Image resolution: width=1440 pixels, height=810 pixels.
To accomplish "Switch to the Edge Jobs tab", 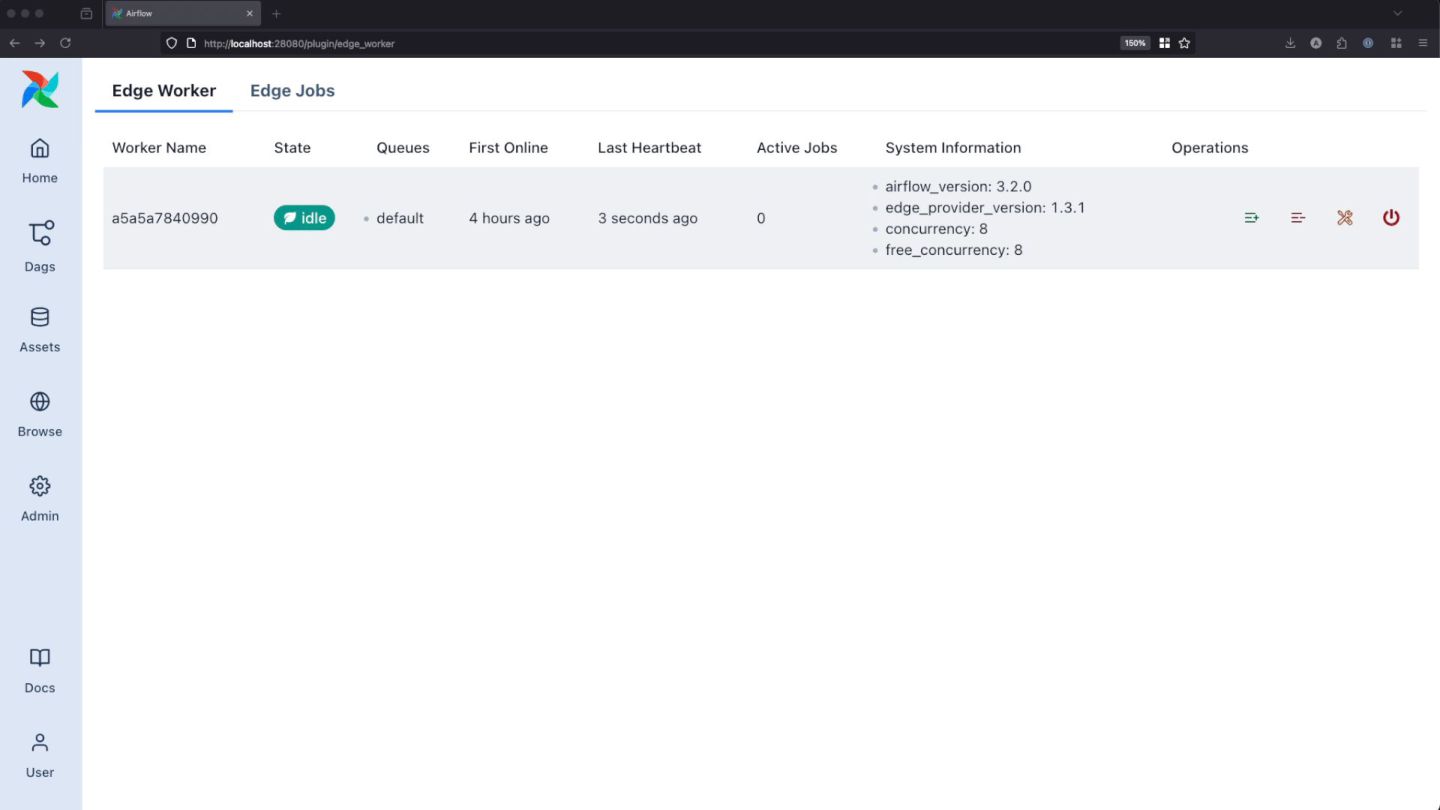I will (x=292, y=90).
